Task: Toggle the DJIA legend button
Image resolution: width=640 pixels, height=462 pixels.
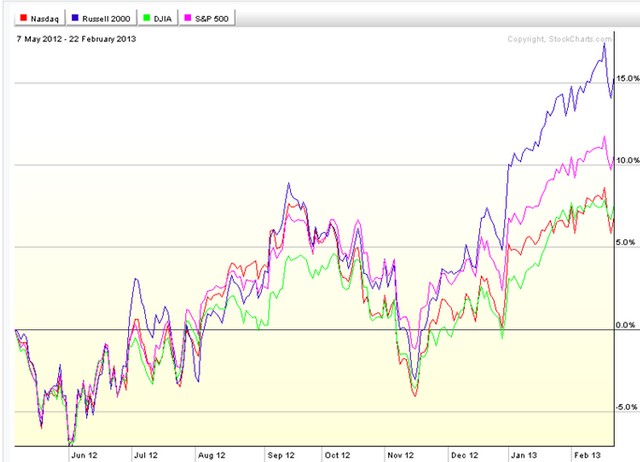Action: [x=158, y=18]
